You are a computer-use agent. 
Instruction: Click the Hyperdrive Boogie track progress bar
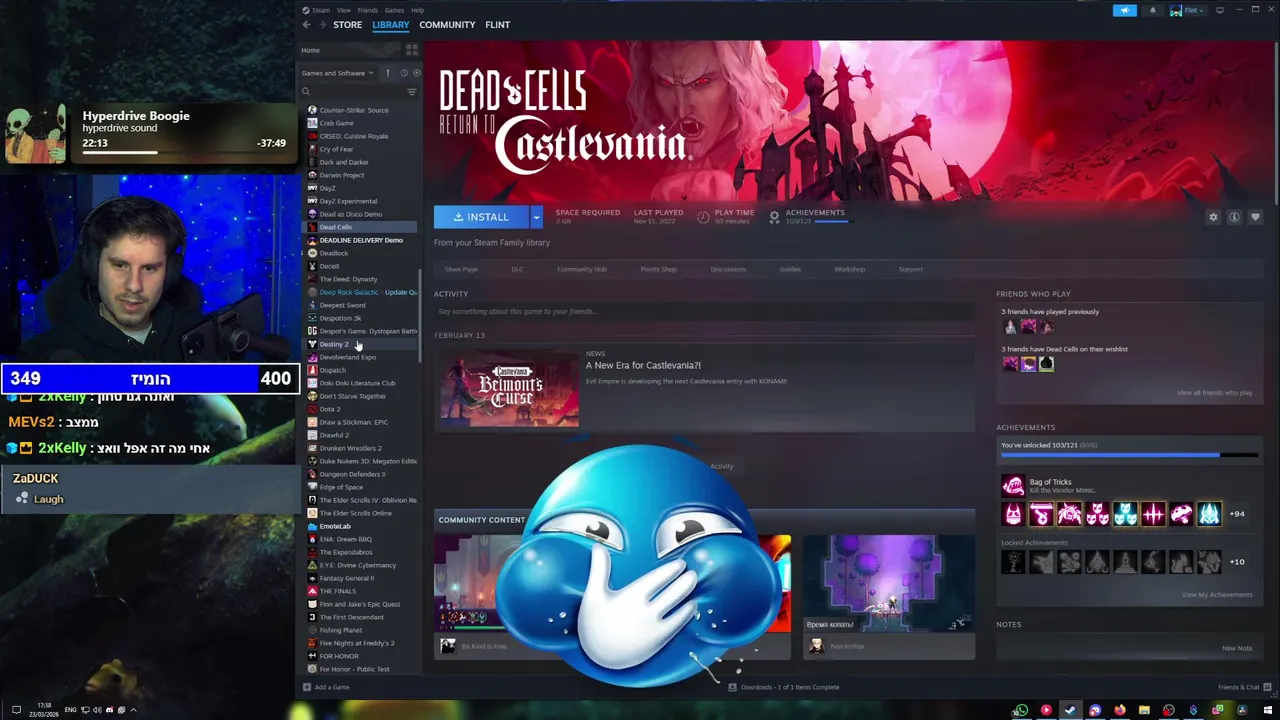184,153
